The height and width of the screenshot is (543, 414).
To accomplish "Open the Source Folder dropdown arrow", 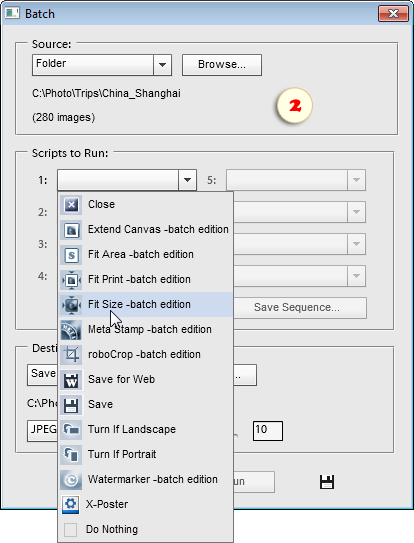I will (162, 65).
